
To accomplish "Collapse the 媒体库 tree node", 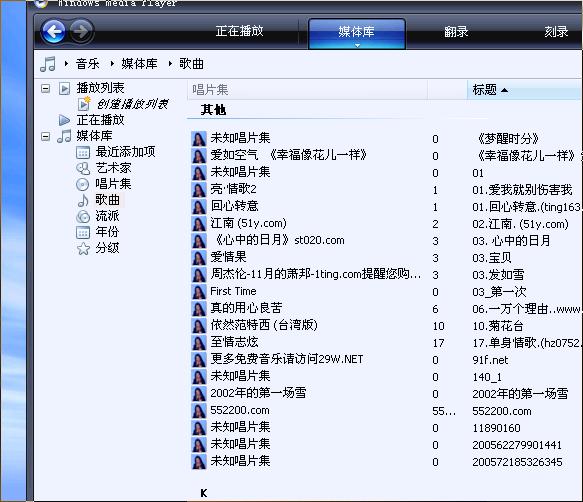I will 45,136.
